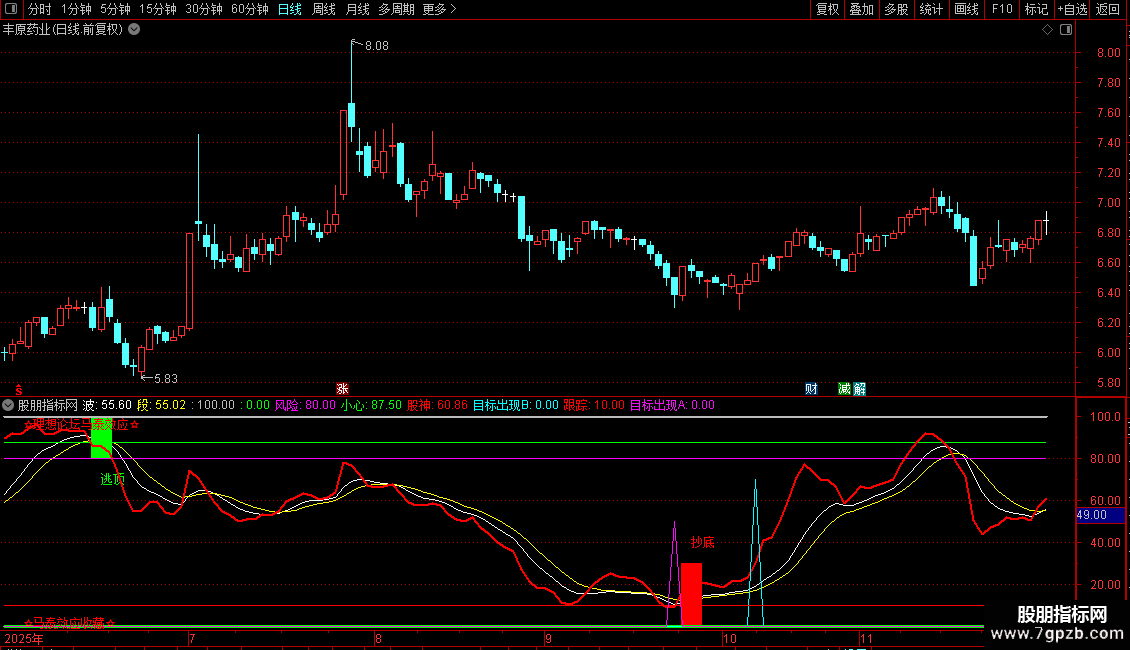Click the red 涨 marker under the chart

pos(343,388)
